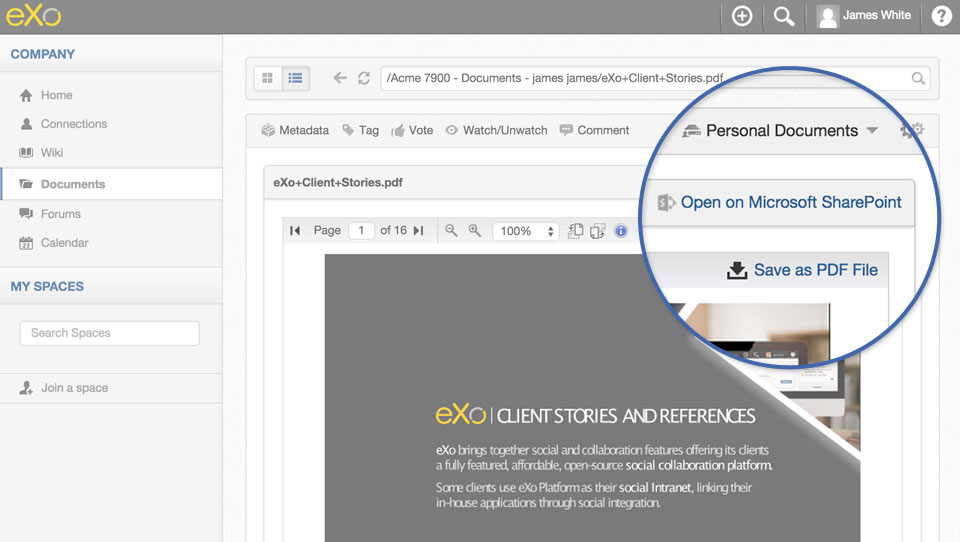Click the eXo+Client+Stories.pdf title
The height and width of the screenshot is (542, 960).
pos(338,183)
